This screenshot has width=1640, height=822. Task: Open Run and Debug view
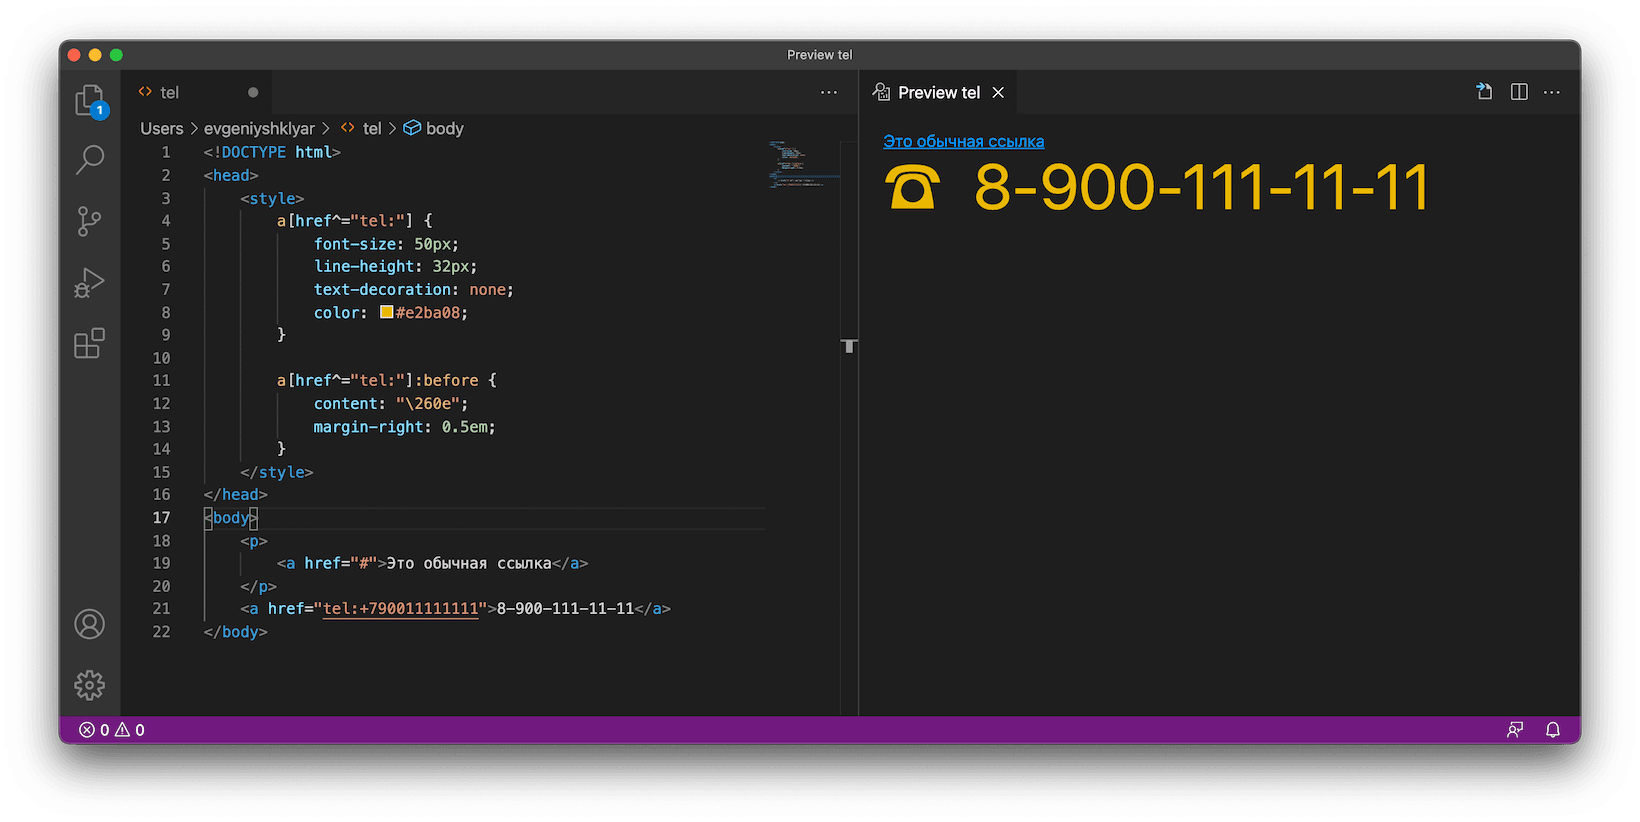[x=89, y=283]
